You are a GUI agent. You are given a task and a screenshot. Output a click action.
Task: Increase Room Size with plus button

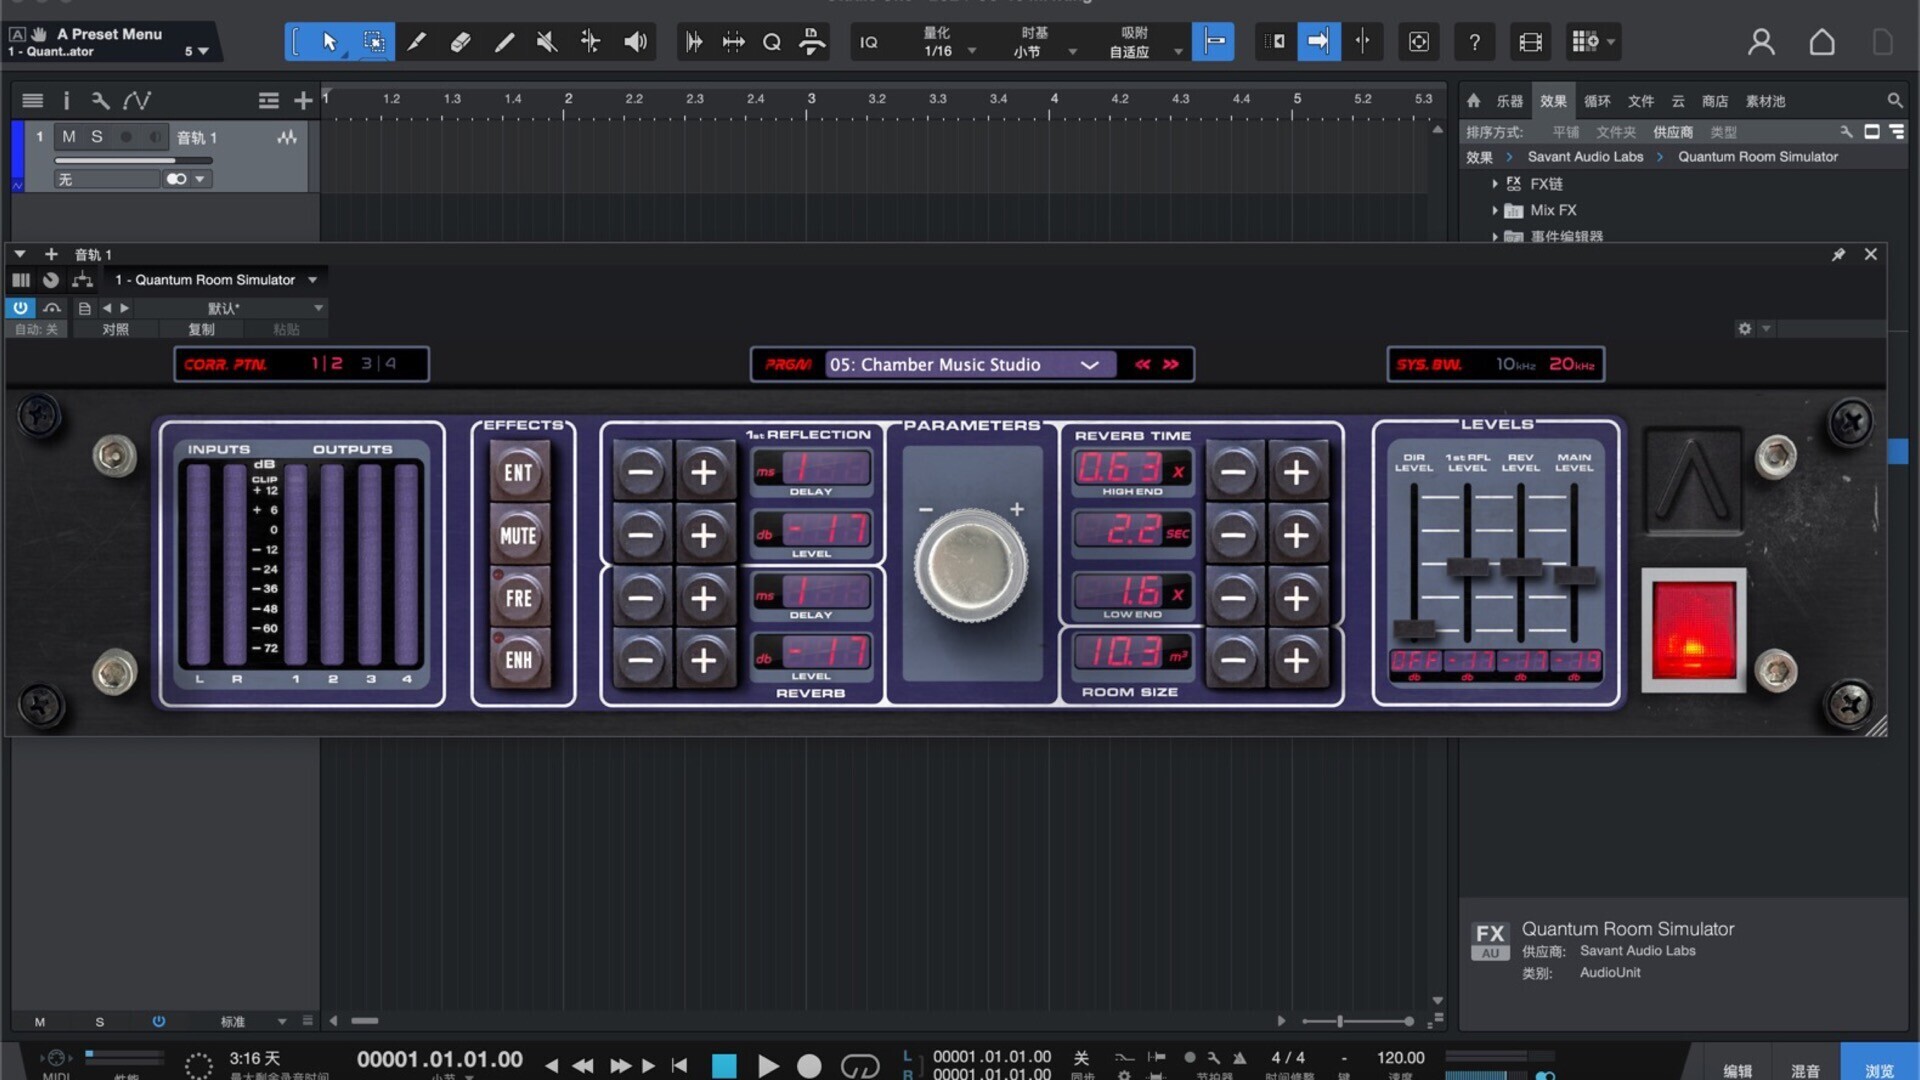click(x=1296, y=660)
